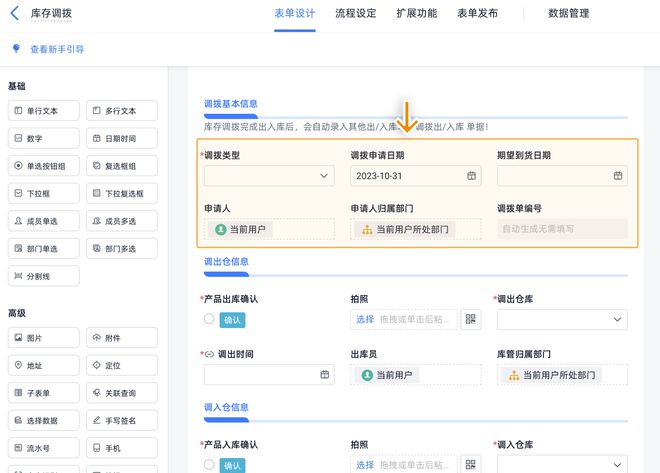The width and height of the screenshot is (660, 473).
Task: Add 下拉框 widget from the sidebar
Action: coord(43,193)
